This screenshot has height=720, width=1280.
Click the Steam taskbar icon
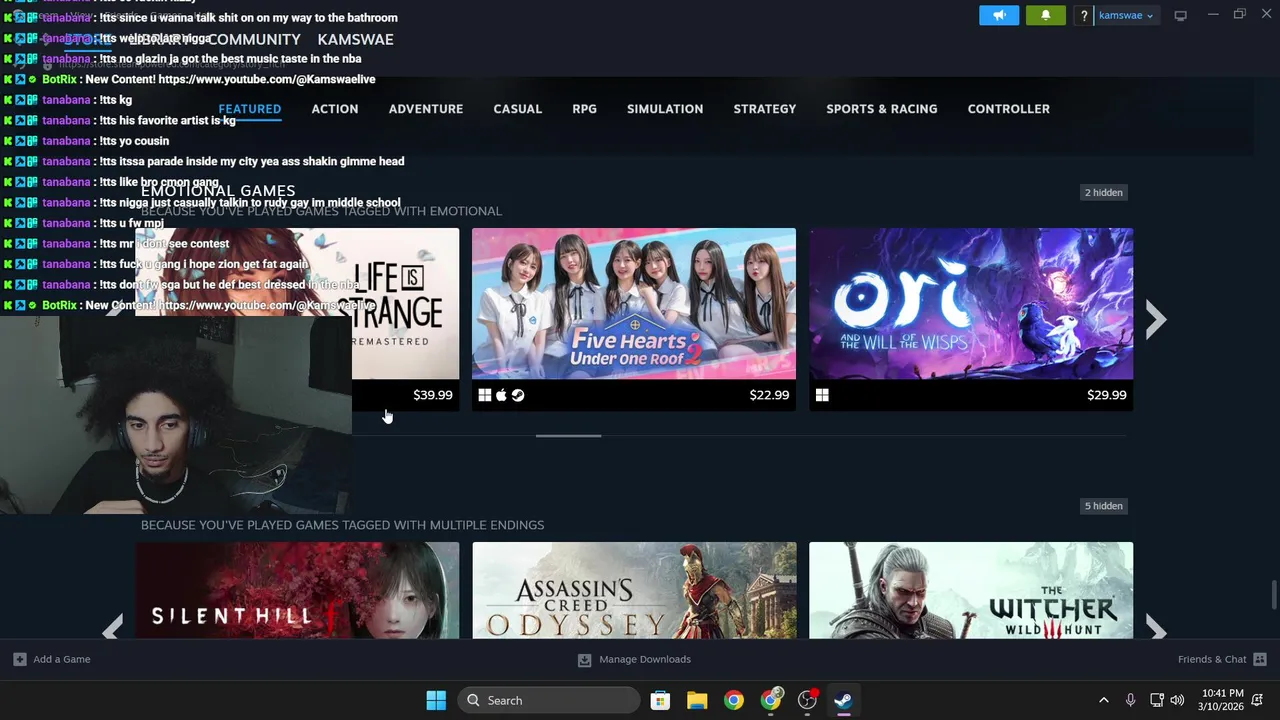[x=844, y=700]
